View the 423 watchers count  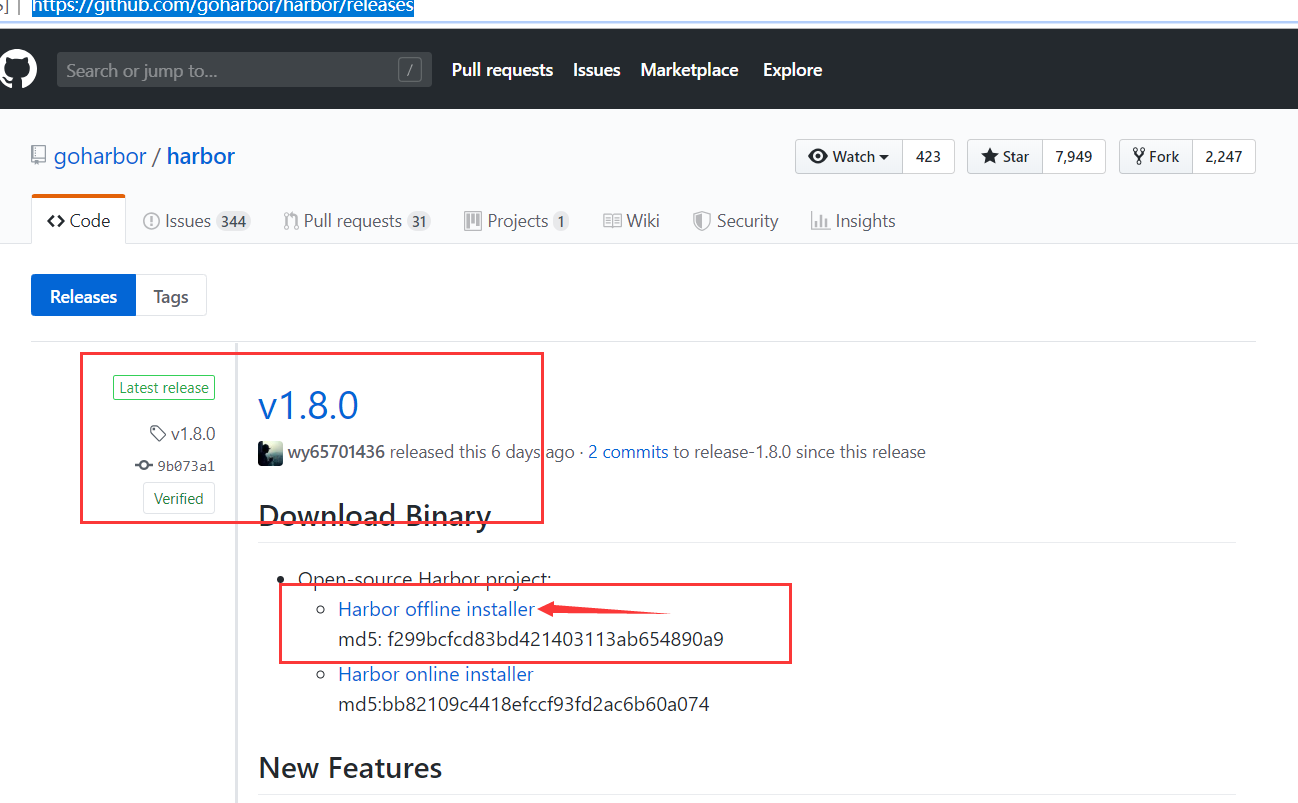pos(928,157)
